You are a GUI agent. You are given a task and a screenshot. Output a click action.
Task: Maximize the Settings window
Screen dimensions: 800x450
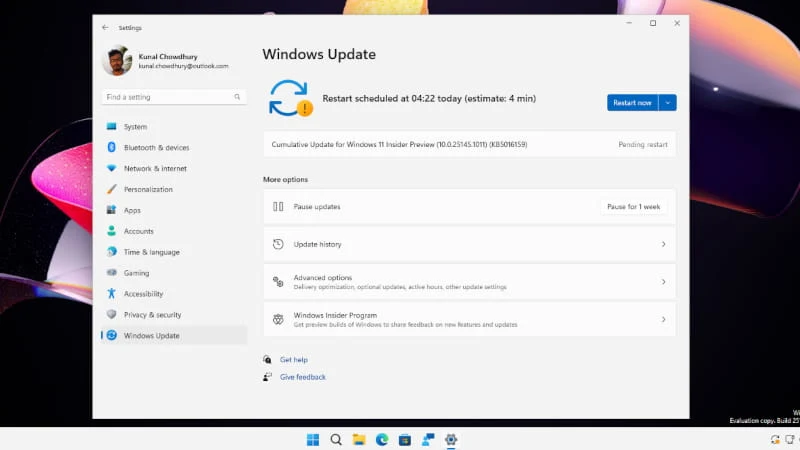click(653, 23)
